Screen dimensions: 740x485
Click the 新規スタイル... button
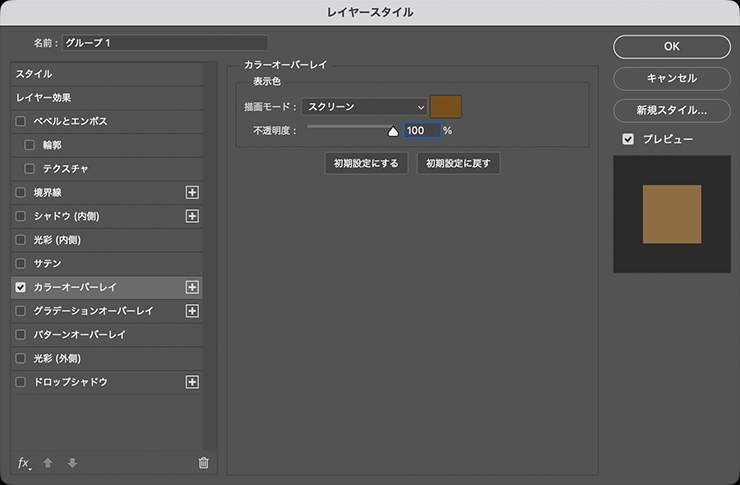tap(671, 110)
